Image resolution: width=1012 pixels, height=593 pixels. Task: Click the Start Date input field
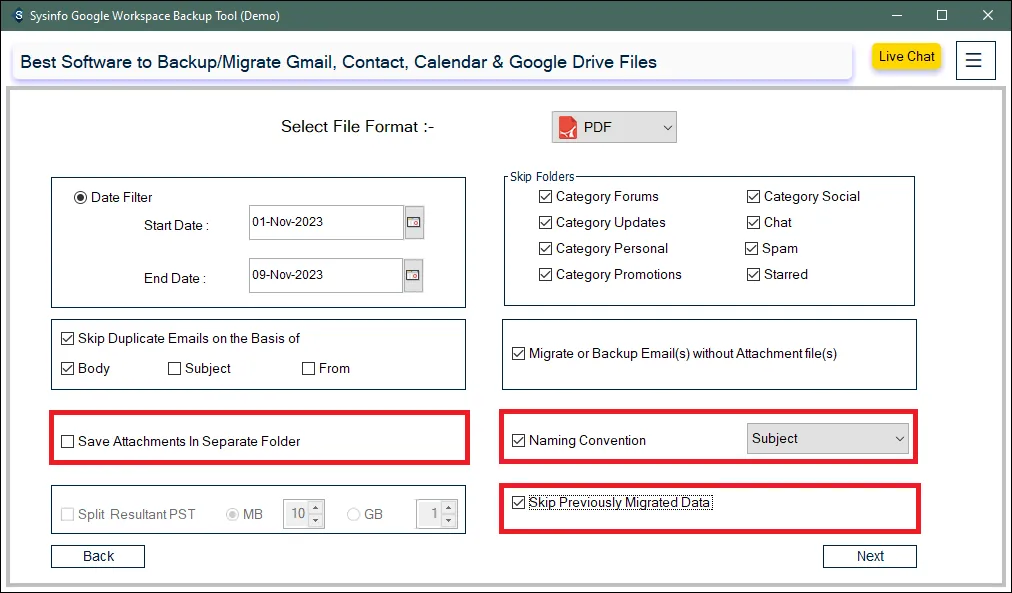click(325, 223)
